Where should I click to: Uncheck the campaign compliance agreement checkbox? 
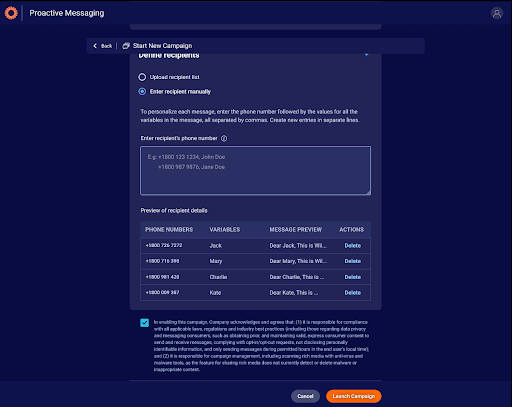[144, 323]
